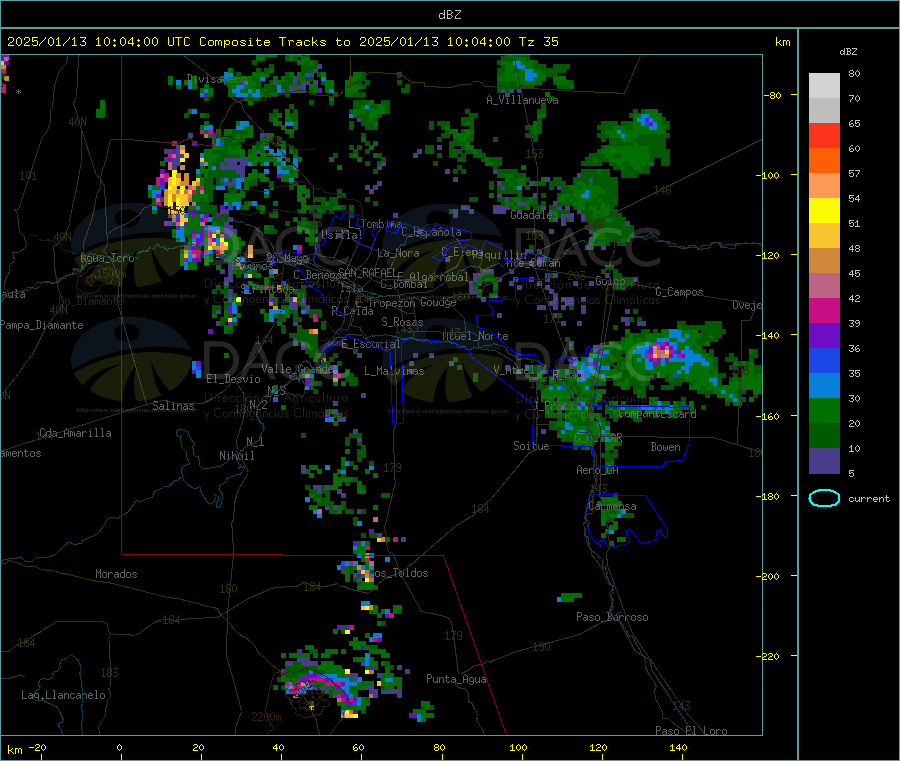The width and height of the screenshot is (900, 761).
Task: Click the C_Espanola location label
Action: point(431,232)
